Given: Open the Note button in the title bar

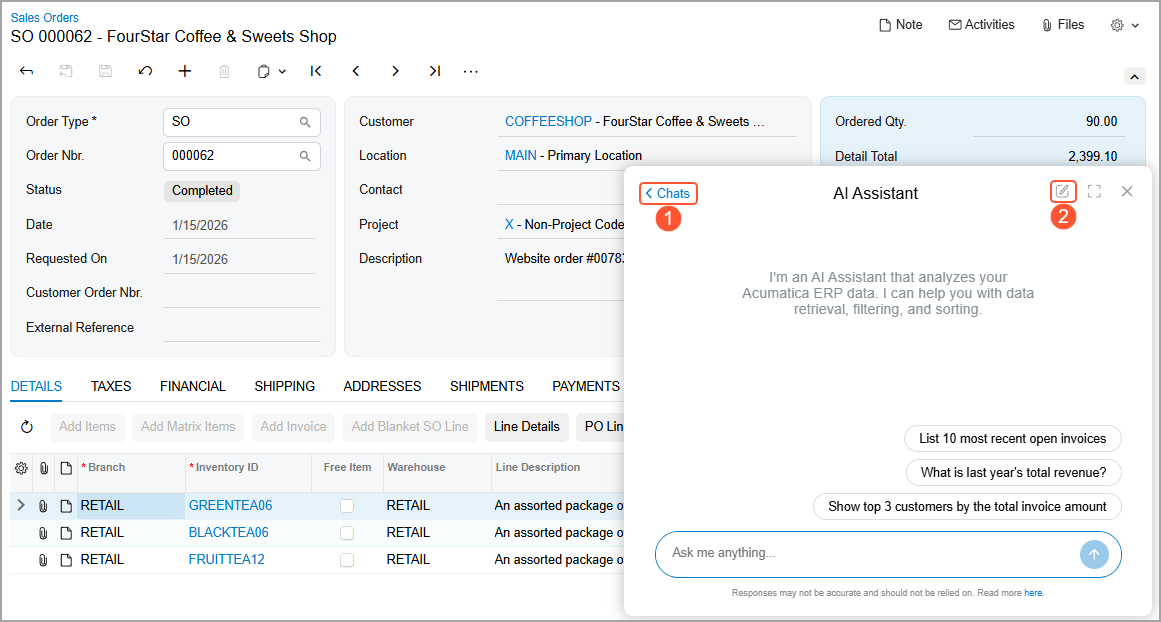Looking at the screenshot, I should [x=900, y=24].
